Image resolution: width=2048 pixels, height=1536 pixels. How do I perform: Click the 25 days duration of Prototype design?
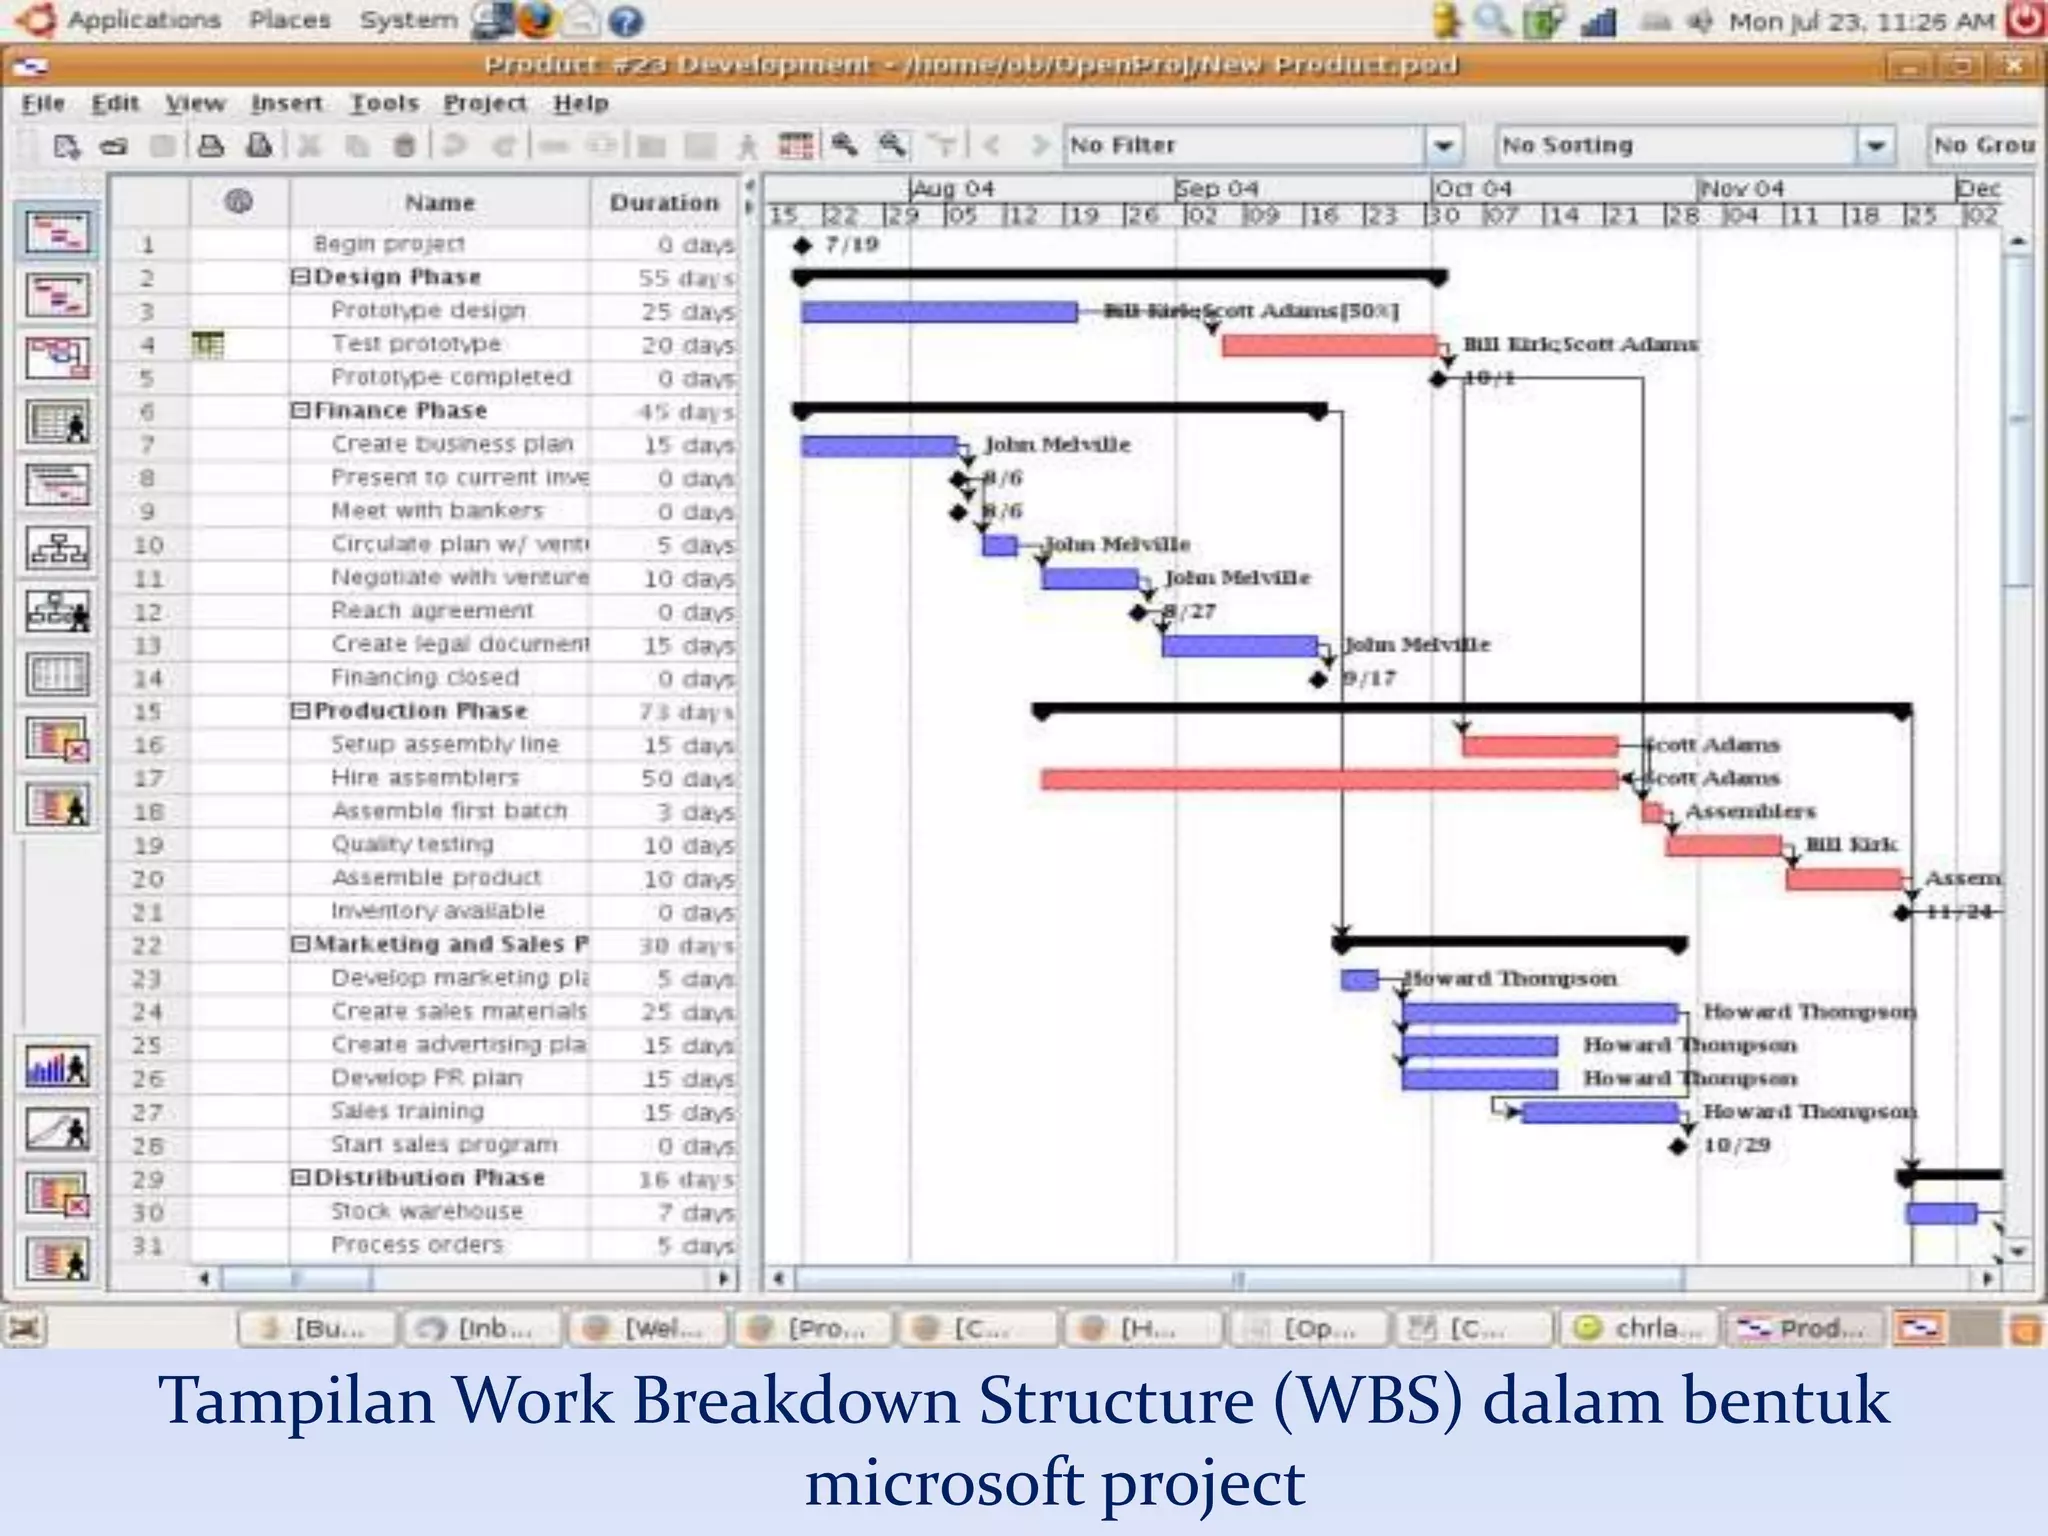[x=688, y=312]
